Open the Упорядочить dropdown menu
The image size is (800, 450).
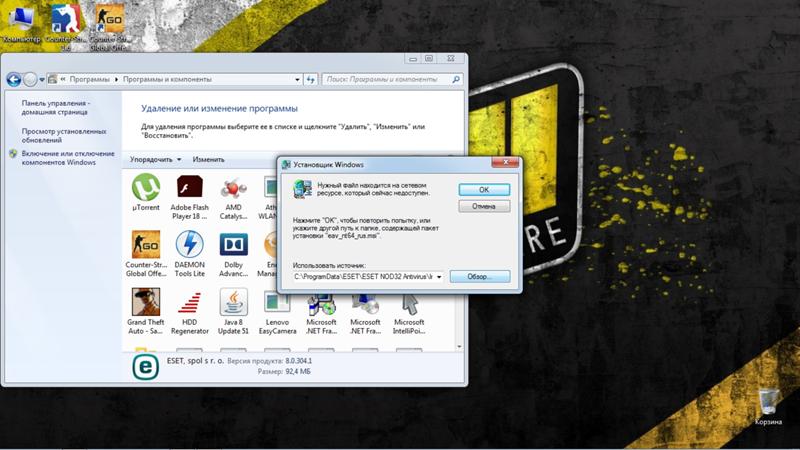pyautogui.click(x=155, y=160)
